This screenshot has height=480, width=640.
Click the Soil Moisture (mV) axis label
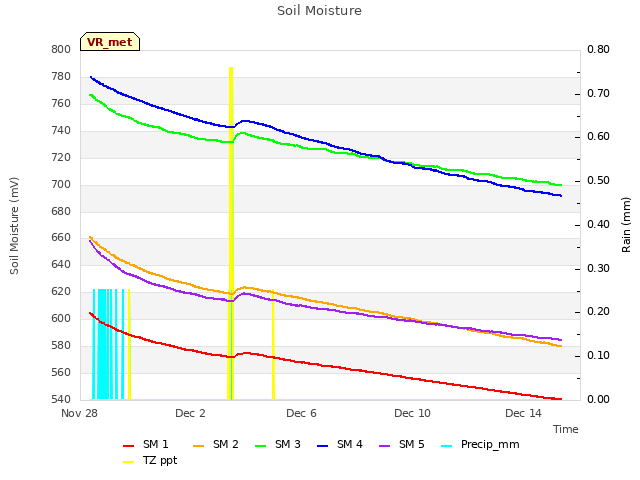click(14, 225)
